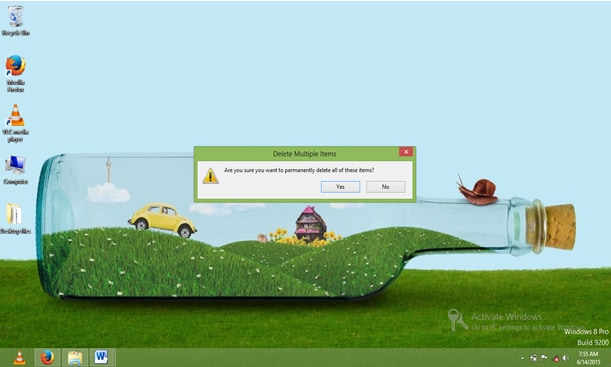Show hidden system tray icons
611x367 pixels.
pyautogui.click(x=523, y=358)
